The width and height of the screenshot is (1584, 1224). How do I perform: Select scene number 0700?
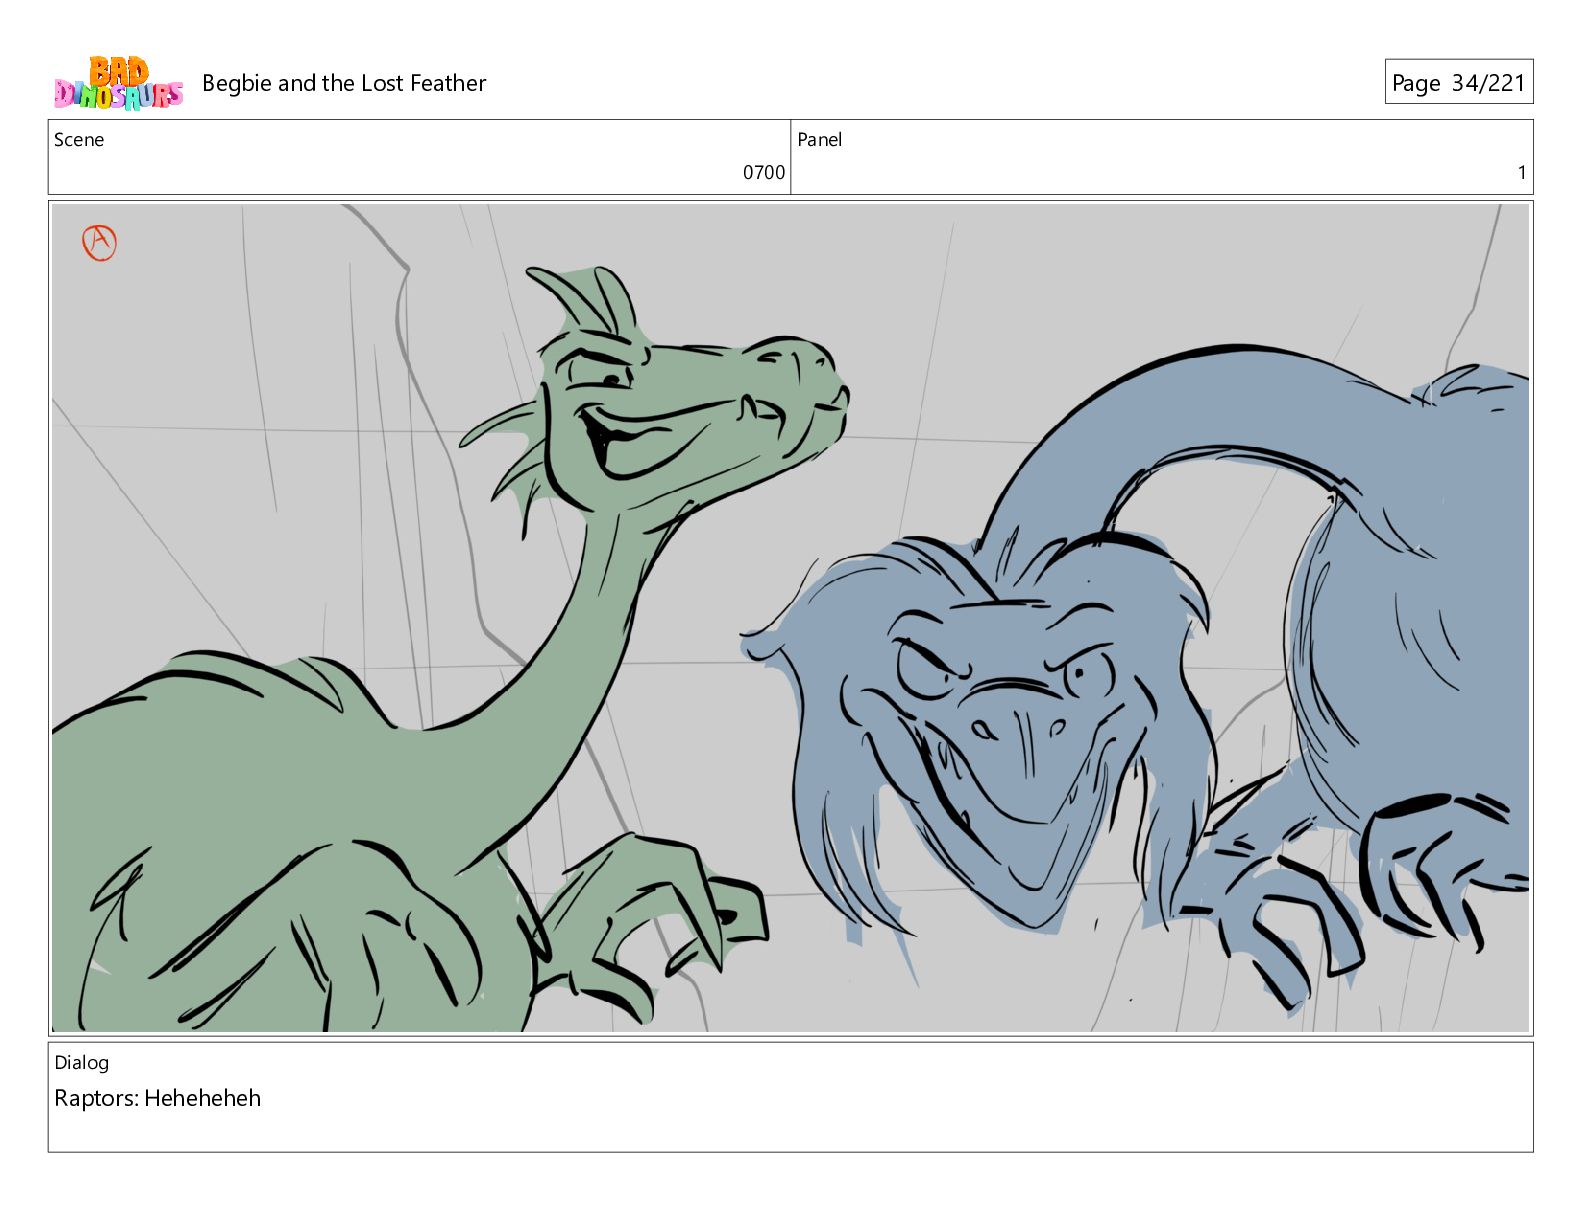tap(763, 173)
